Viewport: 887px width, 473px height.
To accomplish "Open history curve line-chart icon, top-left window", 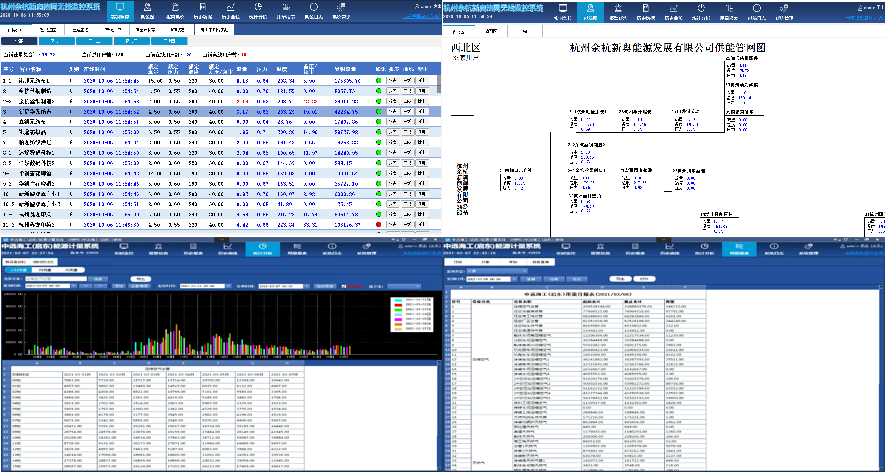I will coord(230,7).
